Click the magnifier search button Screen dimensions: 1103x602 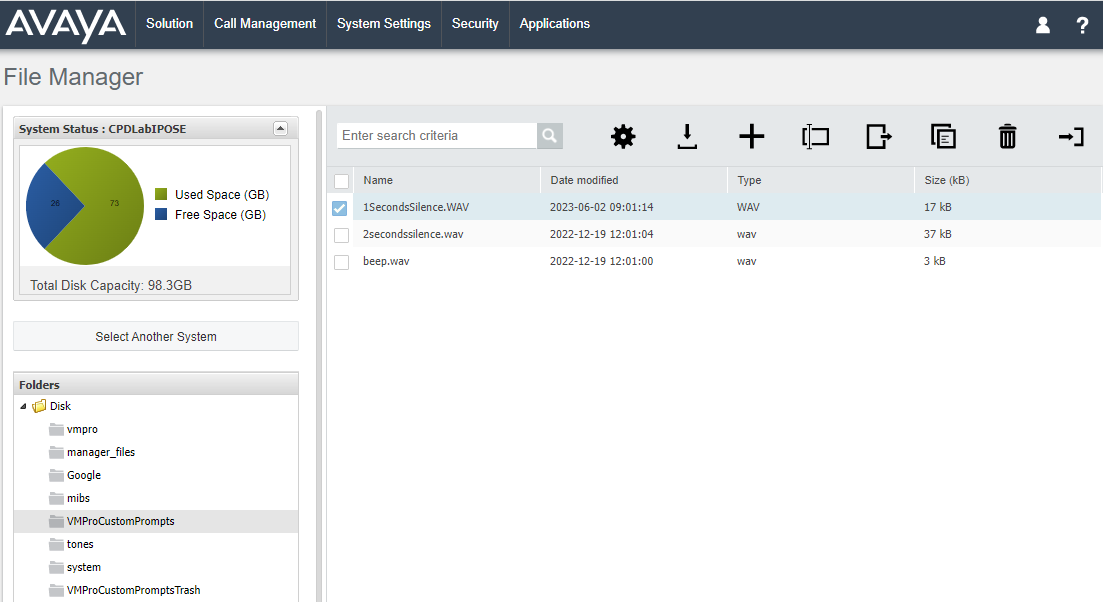tap(549, 136)
